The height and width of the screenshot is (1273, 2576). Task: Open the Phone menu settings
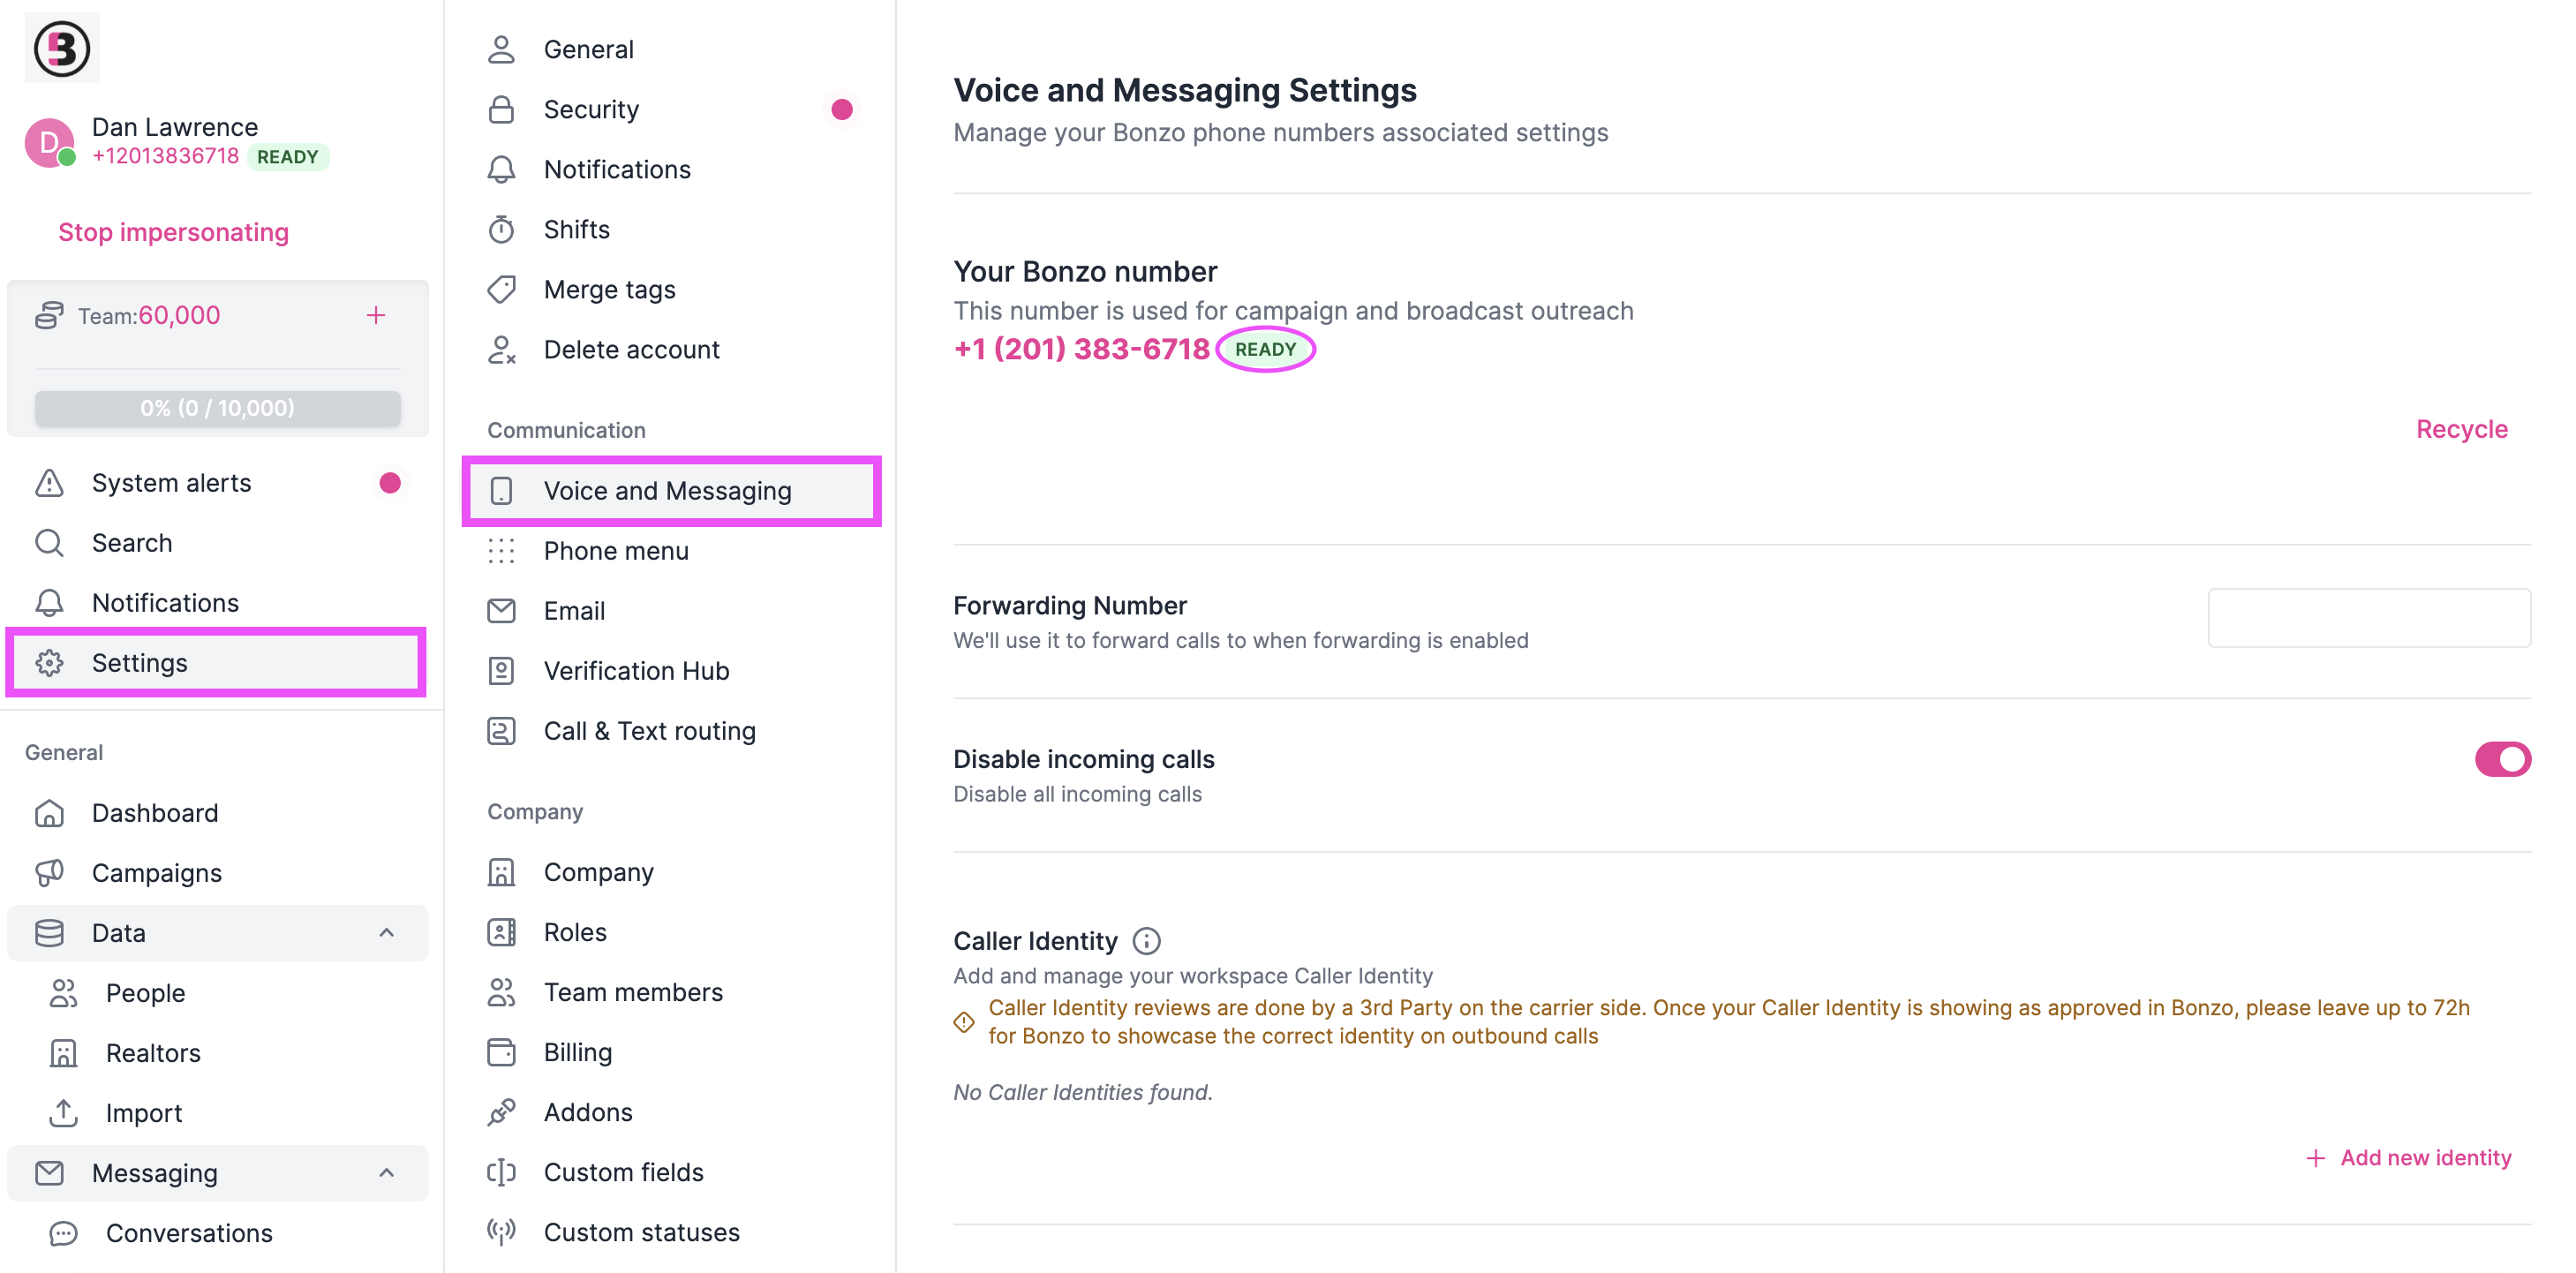pyautogui.click(x=616, y=550)
